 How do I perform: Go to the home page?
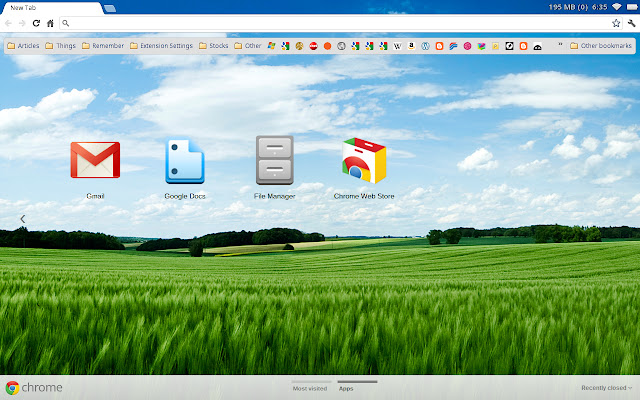click(x=50, y=23)
